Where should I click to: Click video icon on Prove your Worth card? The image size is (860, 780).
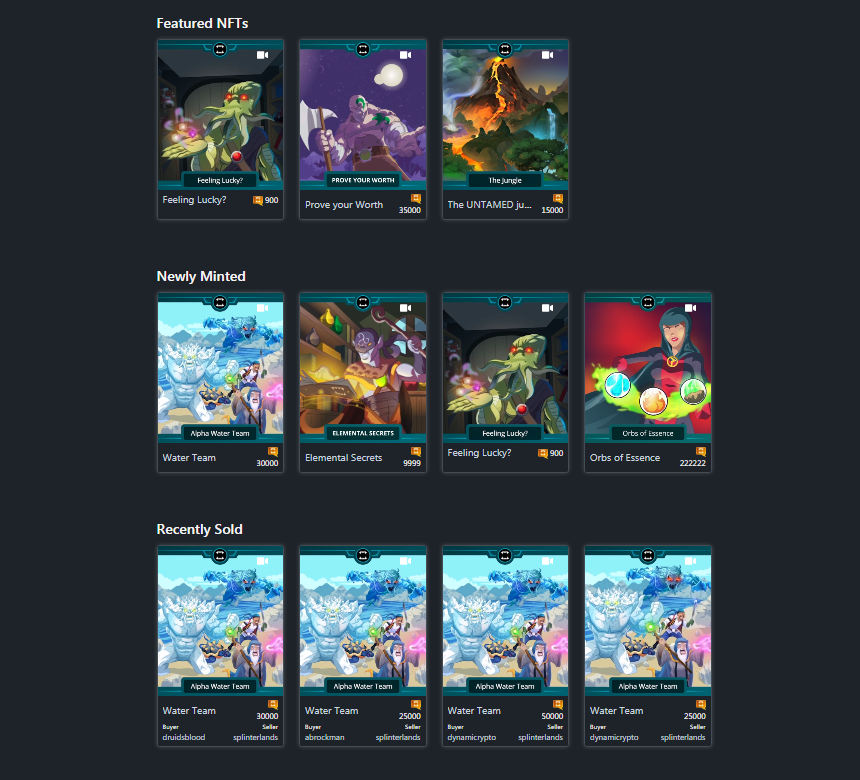click(405, 55)
